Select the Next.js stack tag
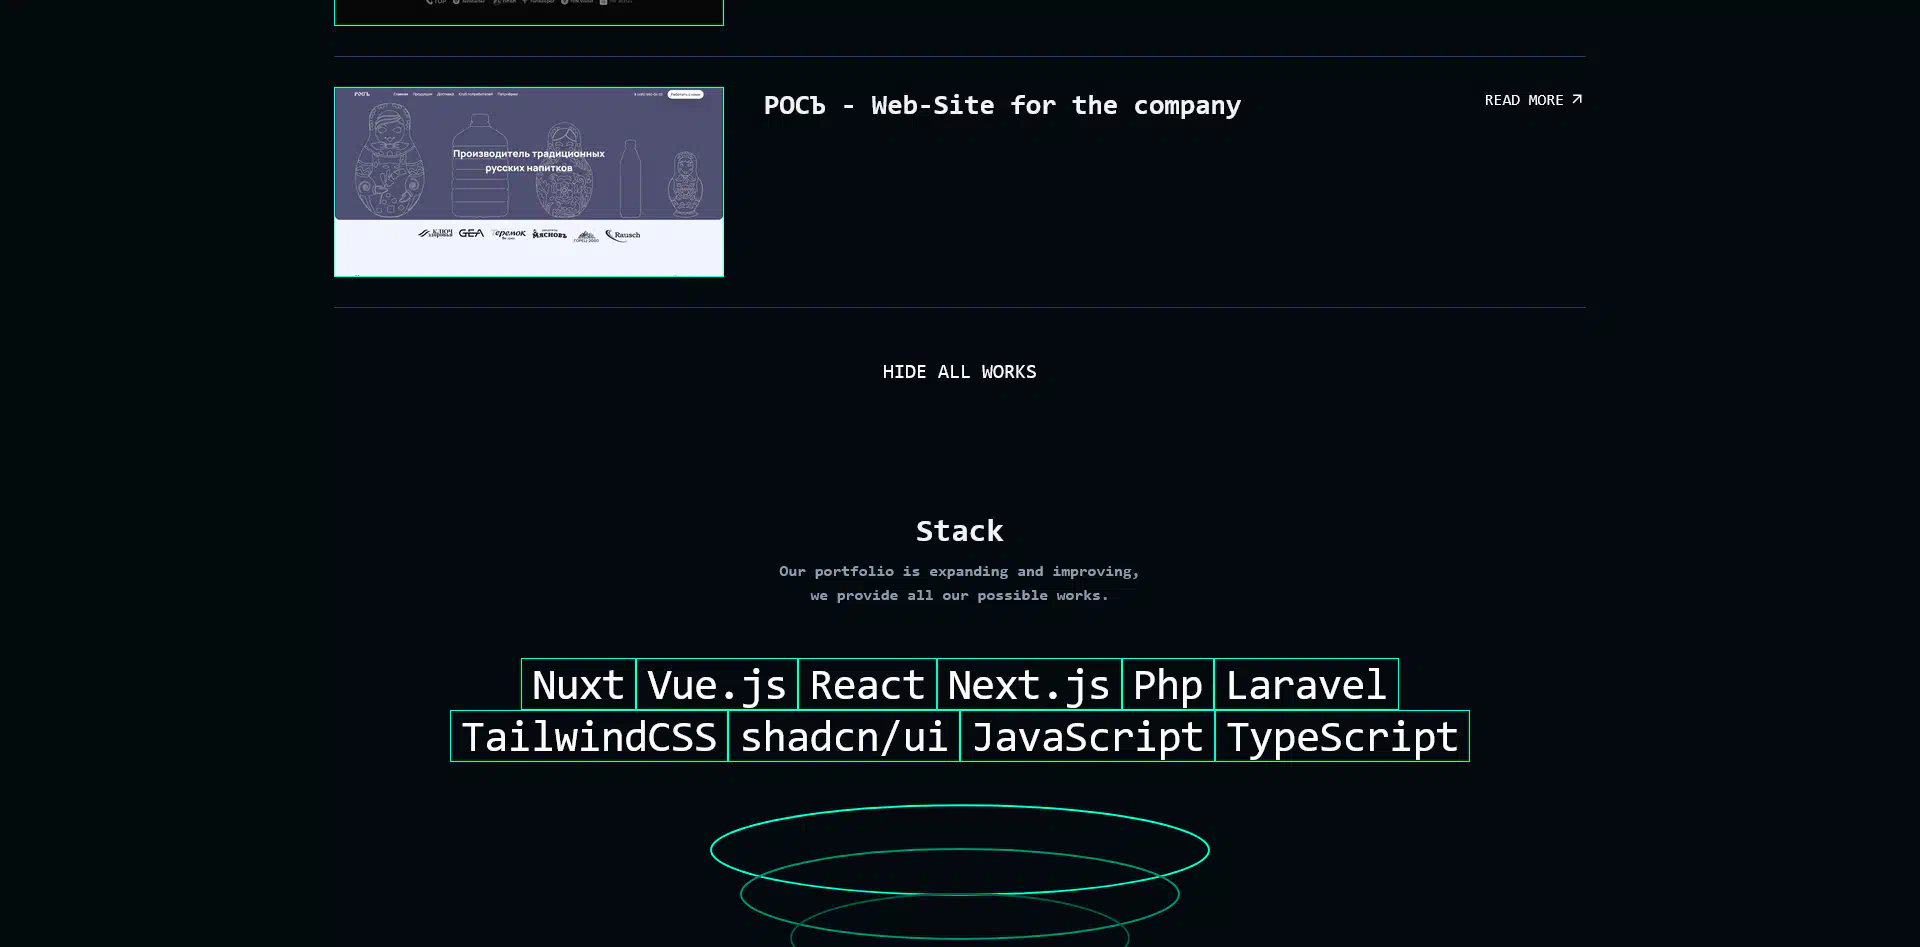The image size is (1920, 947). pos(1029,685)
